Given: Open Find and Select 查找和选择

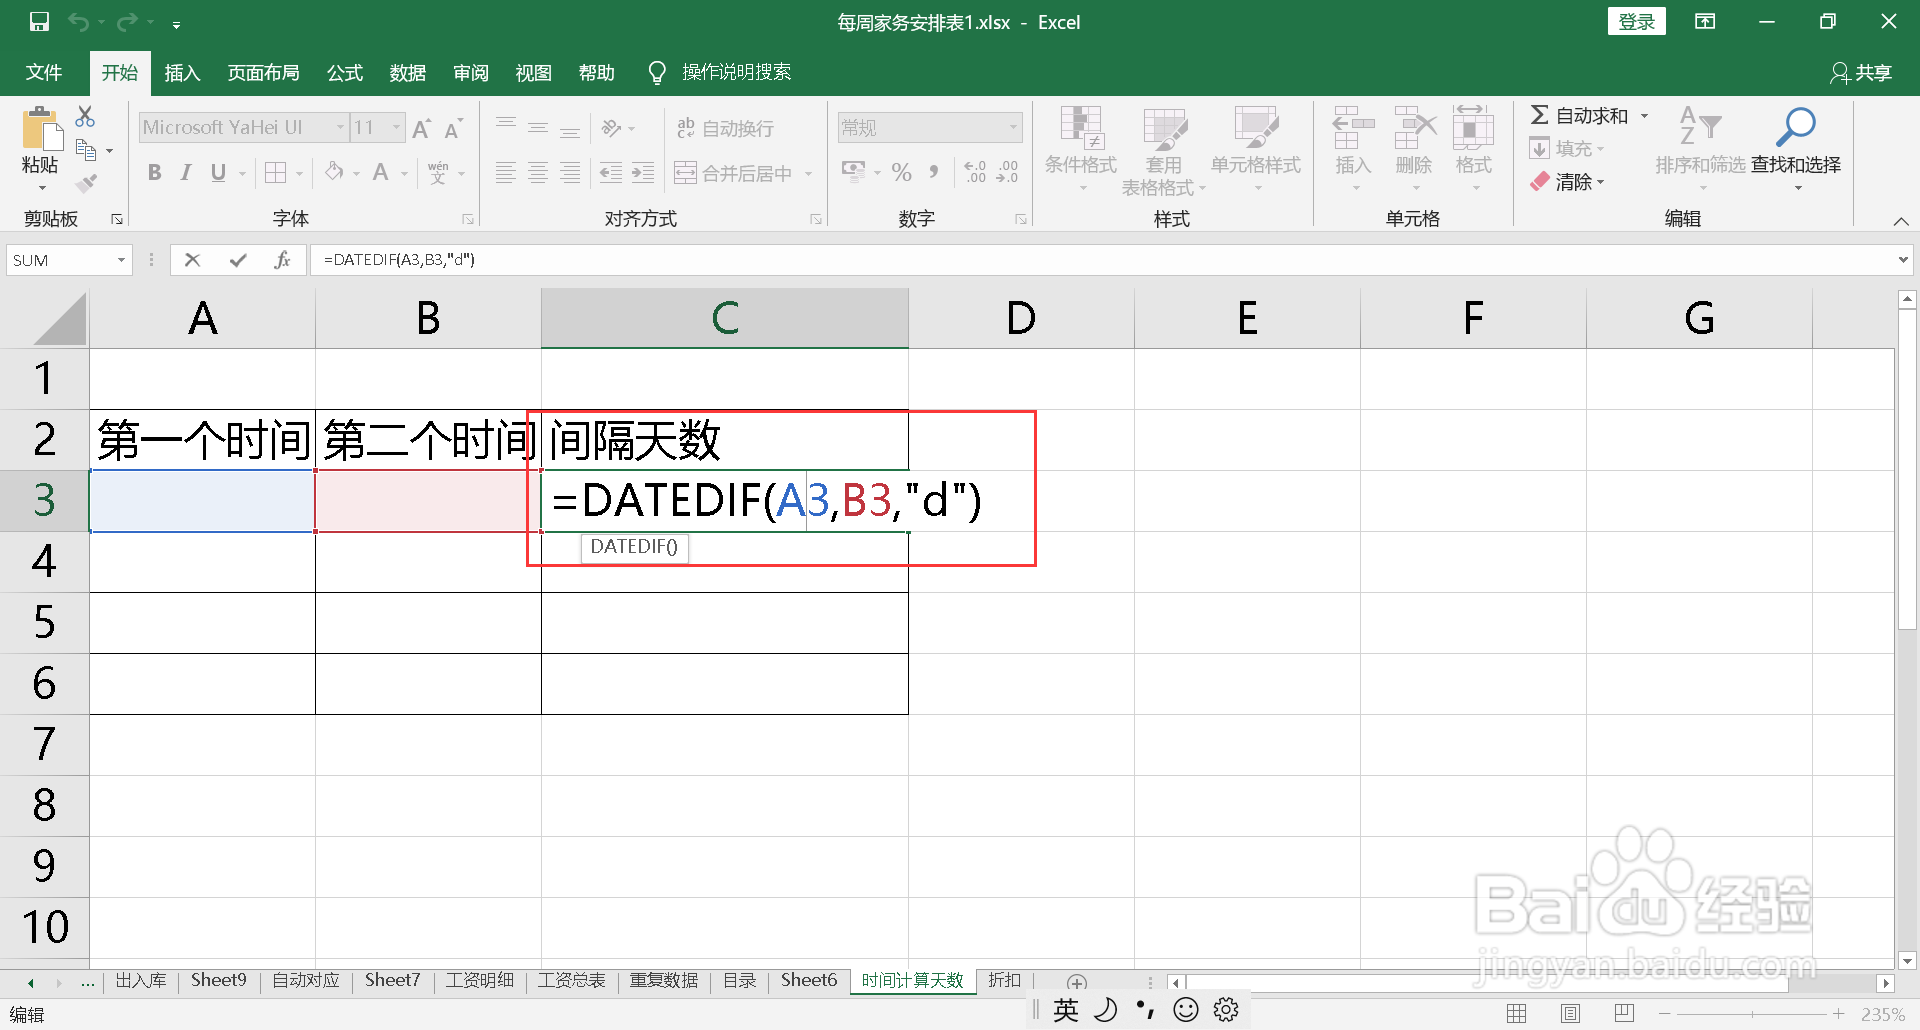Looking at the screenshot, I should coord(1796,150).
